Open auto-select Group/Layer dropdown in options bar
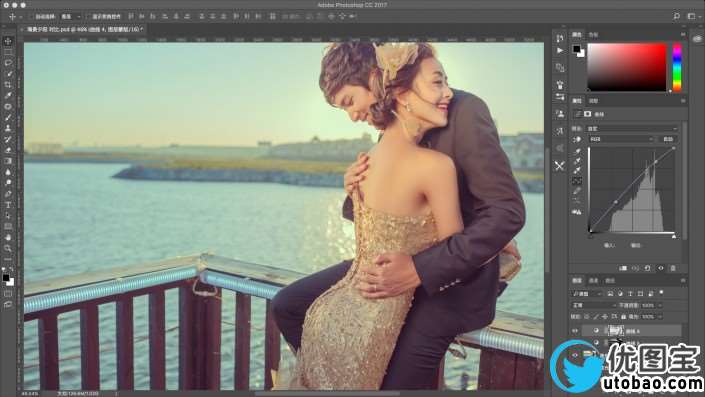This screenshot has height=397, width=705. (71, 17)
